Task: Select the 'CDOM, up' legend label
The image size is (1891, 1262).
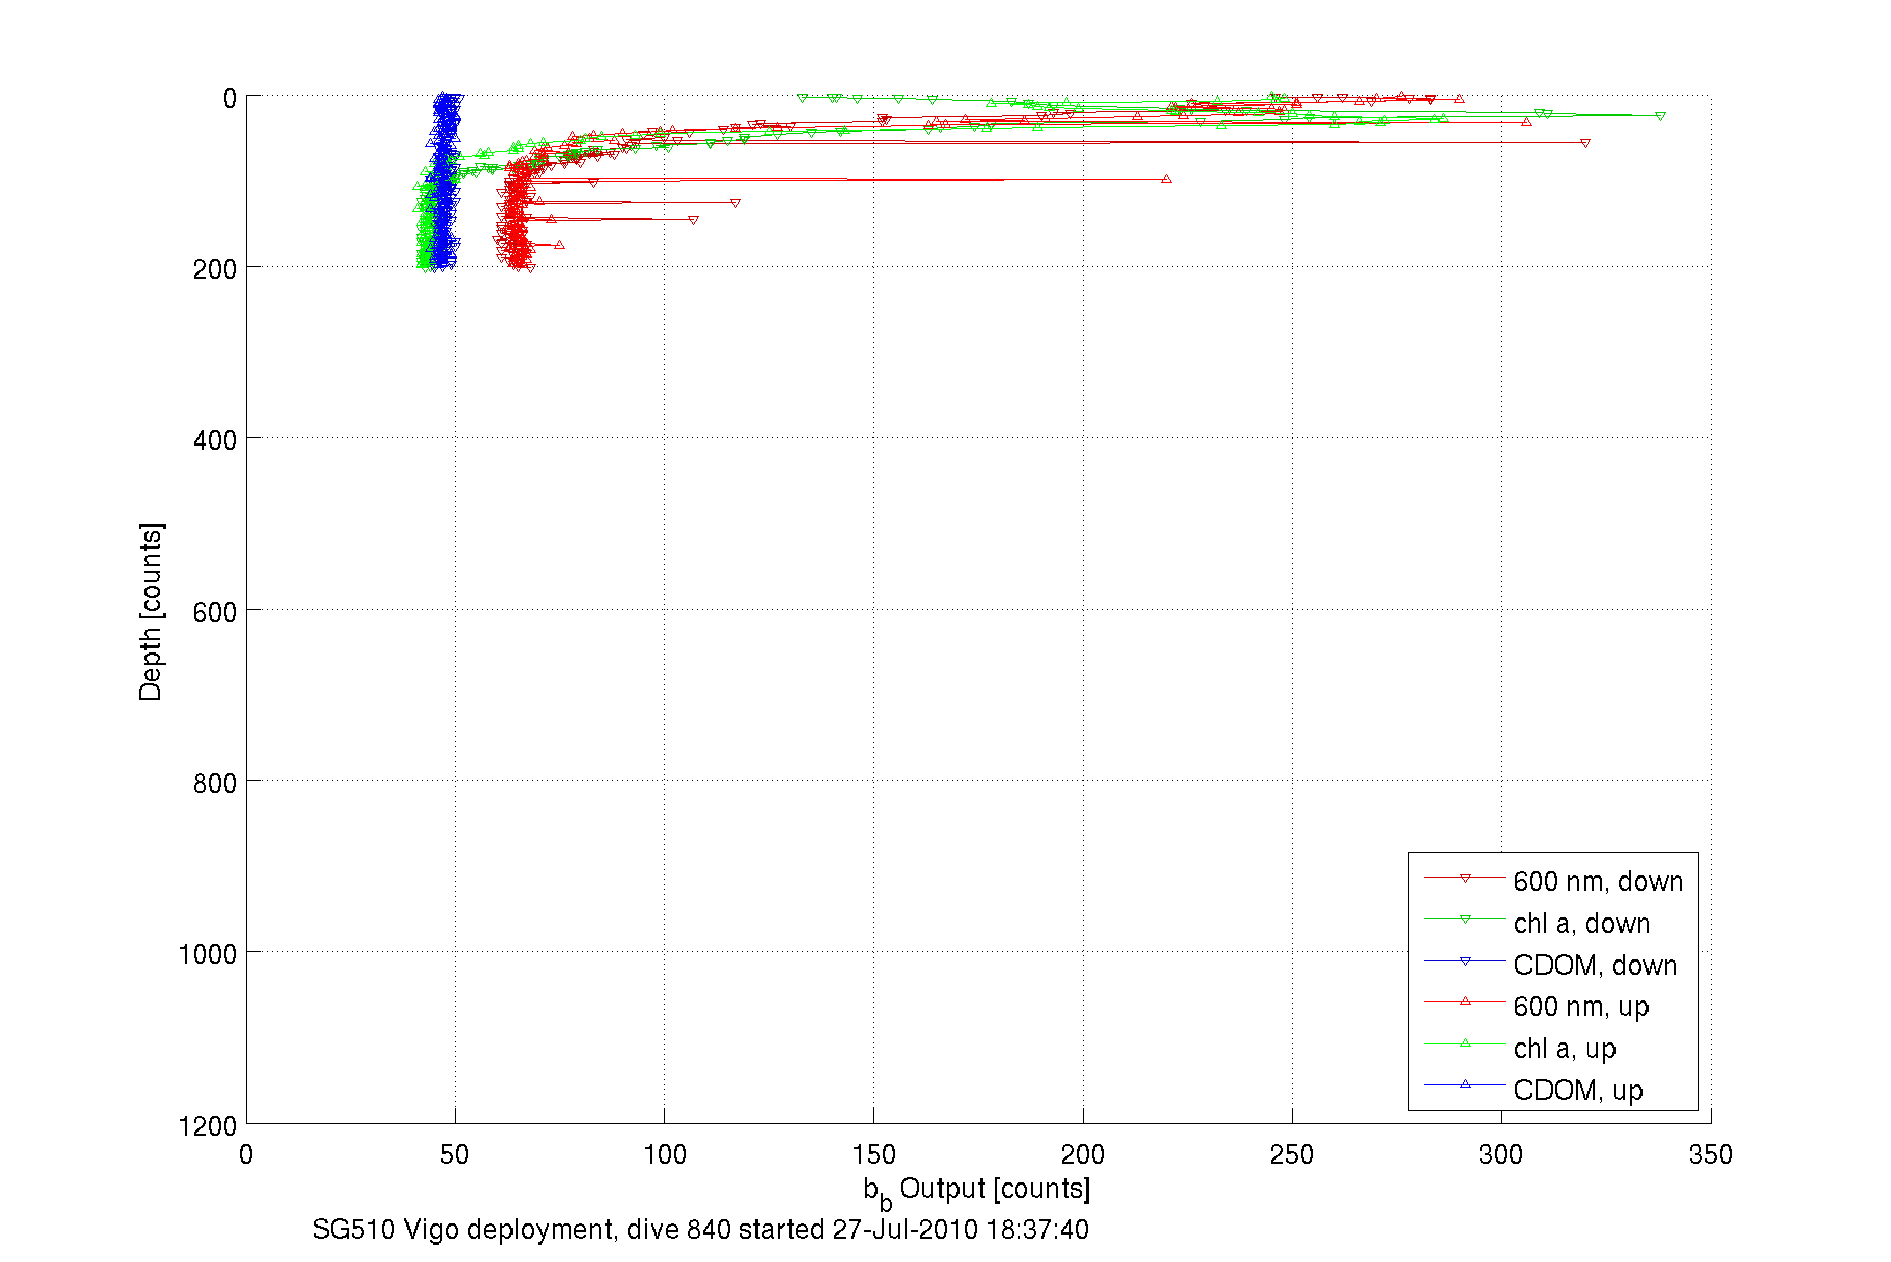Action: point(1578,1090)
